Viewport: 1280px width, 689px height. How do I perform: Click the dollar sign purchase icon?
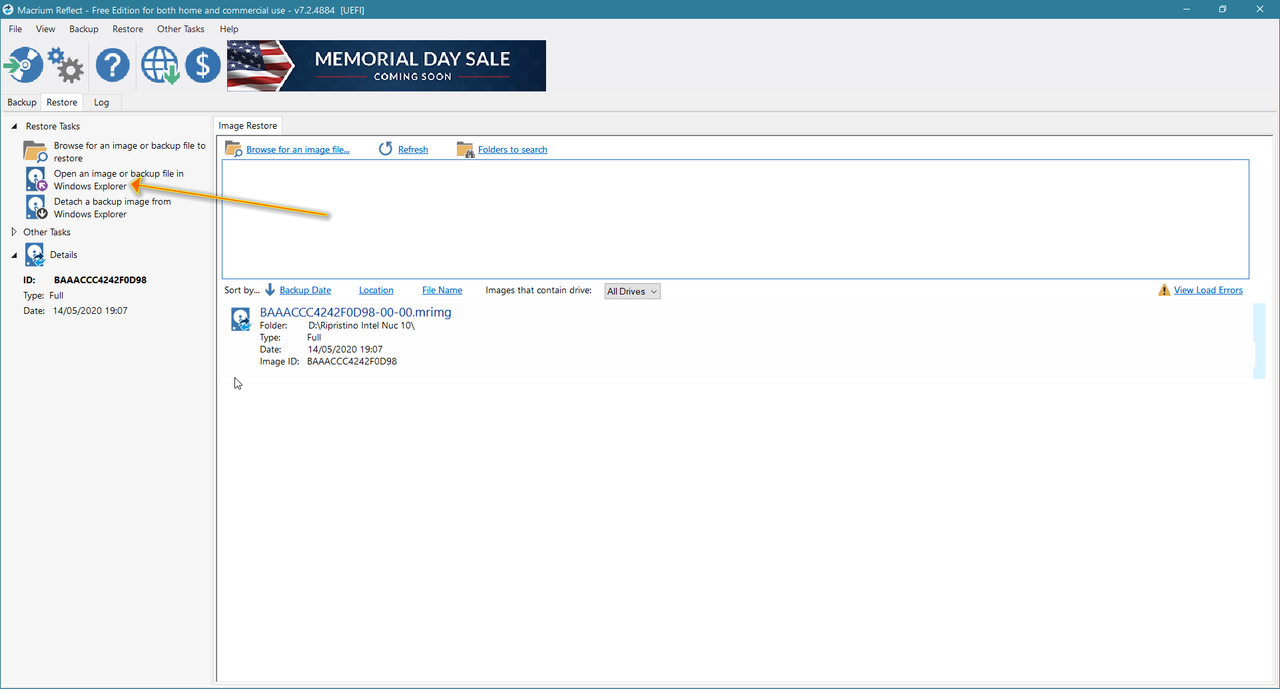point(203,66)
